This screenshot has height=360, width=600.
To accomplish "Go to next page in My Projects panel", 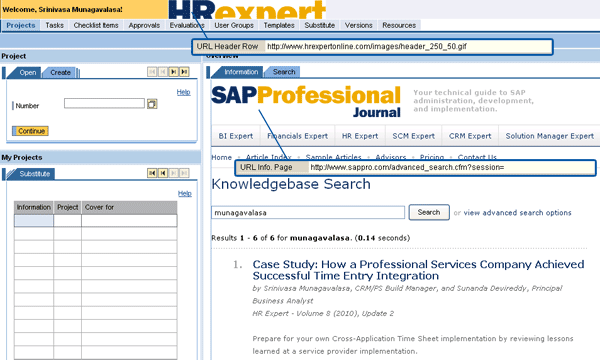I will pyautogui.click(x=173, y=173).
